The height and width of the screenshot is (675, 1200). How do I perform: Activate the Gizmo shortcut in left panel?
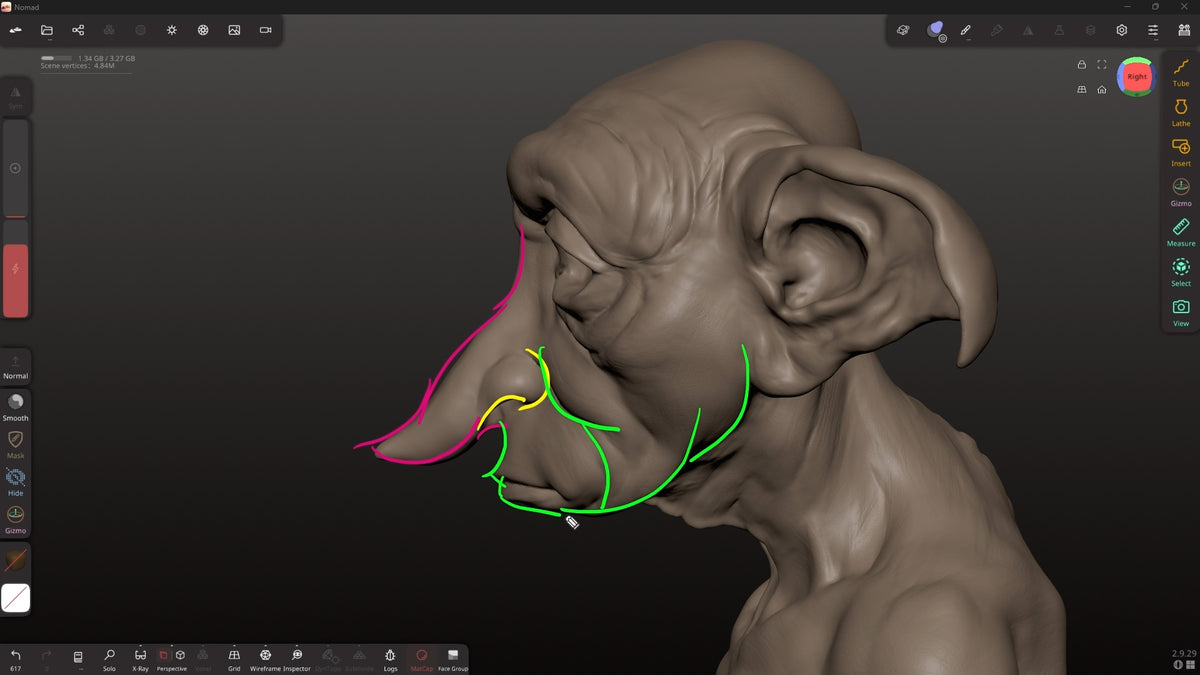(16, 519)
